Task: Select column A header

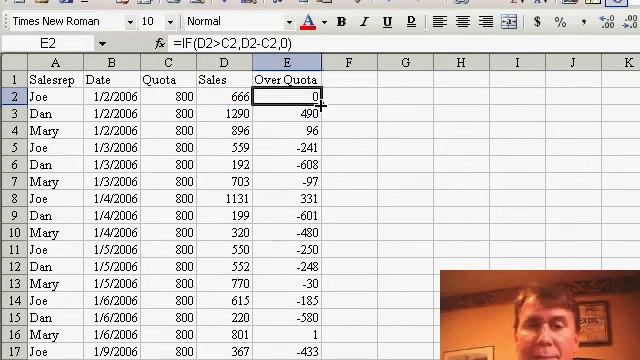Action: (x=56, y=62)
